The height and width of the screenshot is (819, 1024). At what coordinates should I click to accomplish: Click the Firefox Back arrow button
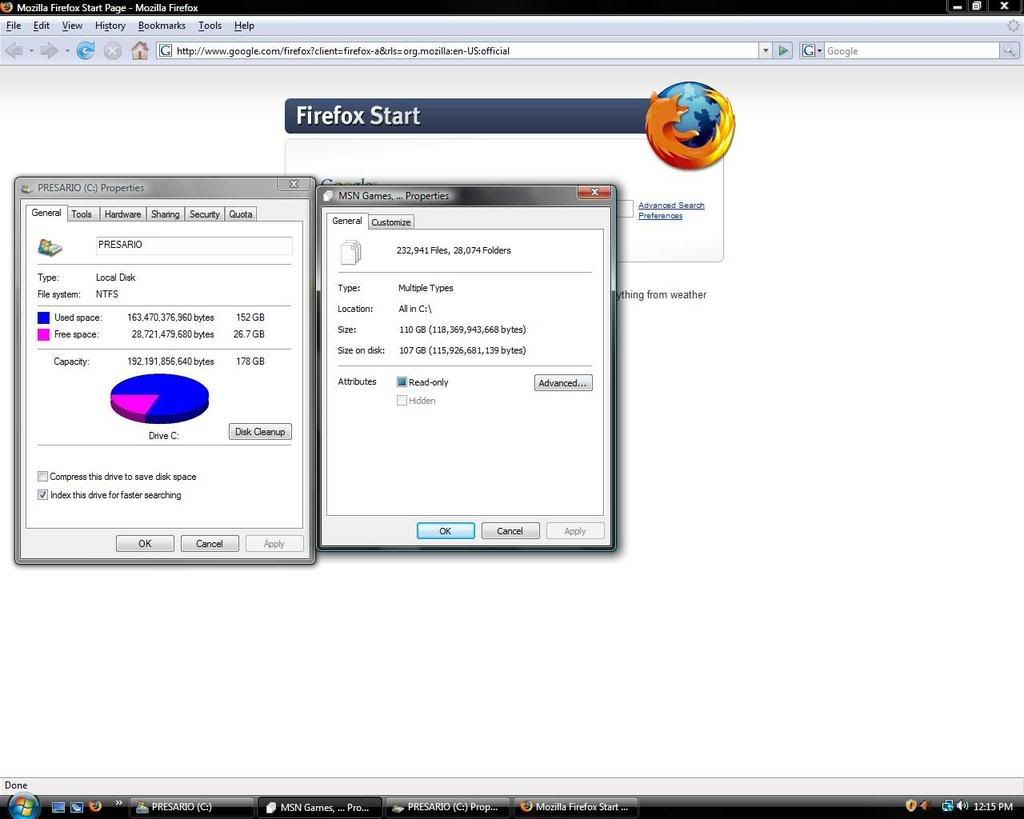pyautogui.click(x=14, y=50)
